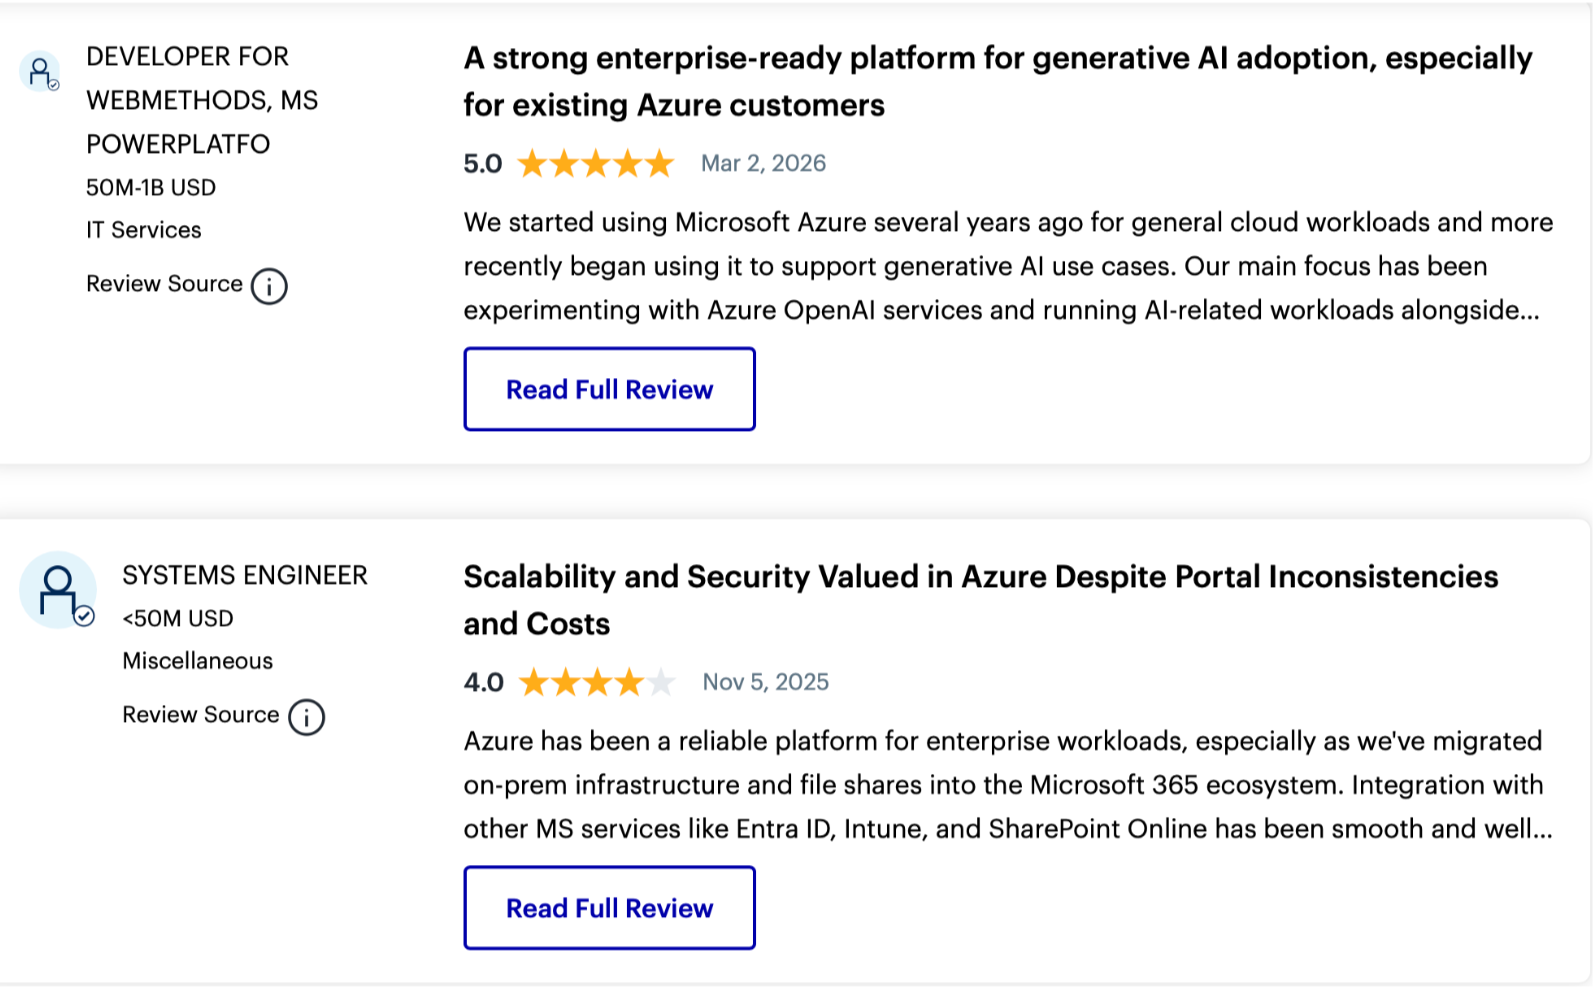Click the verified badge on the Systems Engineer avatar
This screenshot has height=988, width=1596.
point(85,616)
